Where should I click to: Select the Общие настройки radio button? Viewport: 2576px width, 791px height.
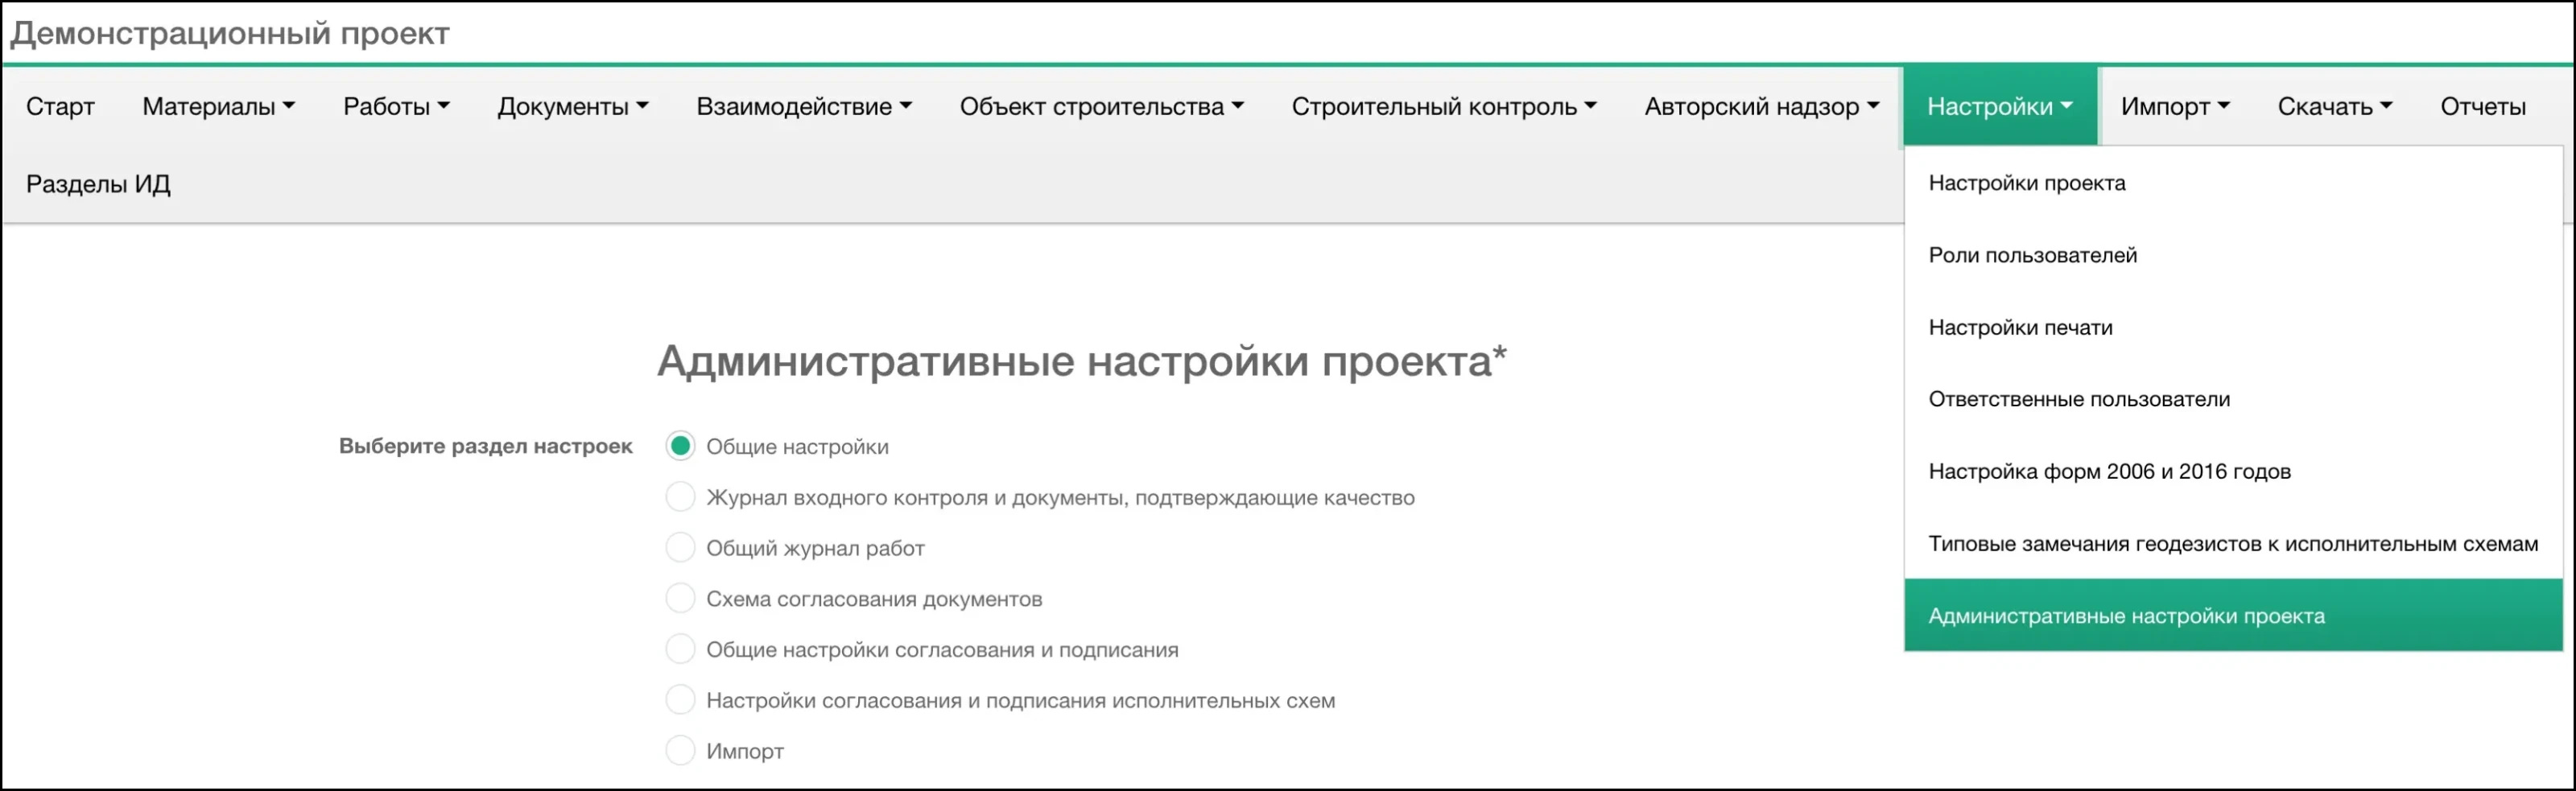tap(681, 447)
